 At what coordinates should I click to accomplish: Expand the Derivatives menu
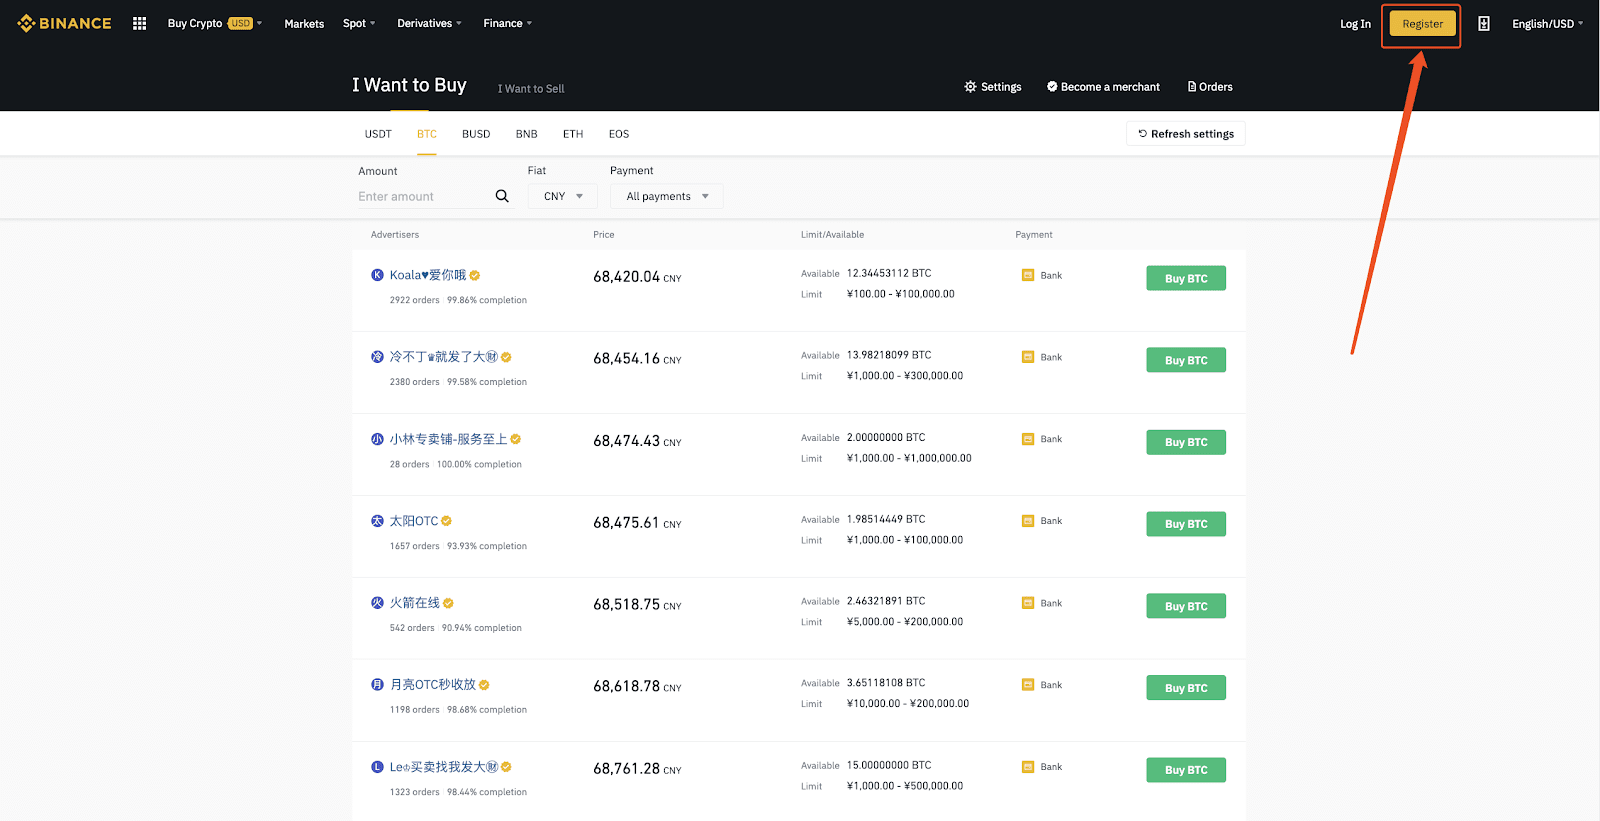tap(429, 23)
